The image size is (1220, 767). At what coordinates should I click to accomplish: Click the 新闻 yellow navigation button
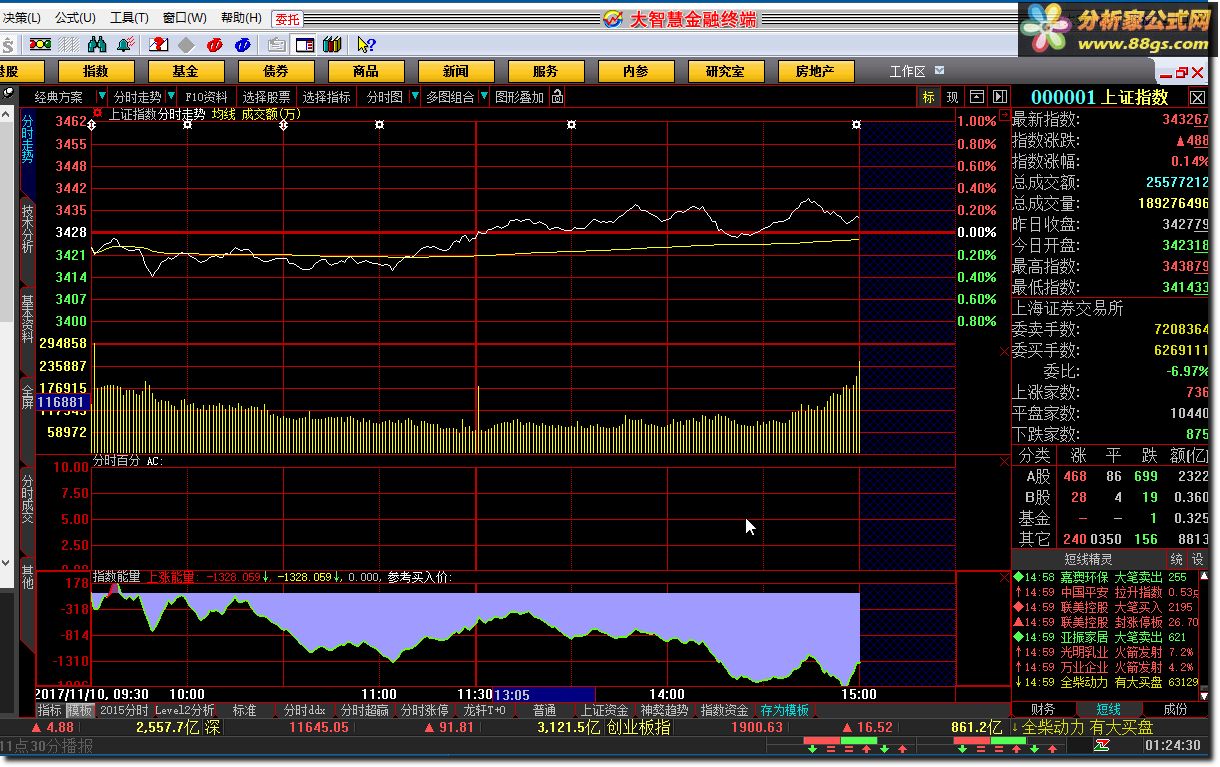pos(456,71)
